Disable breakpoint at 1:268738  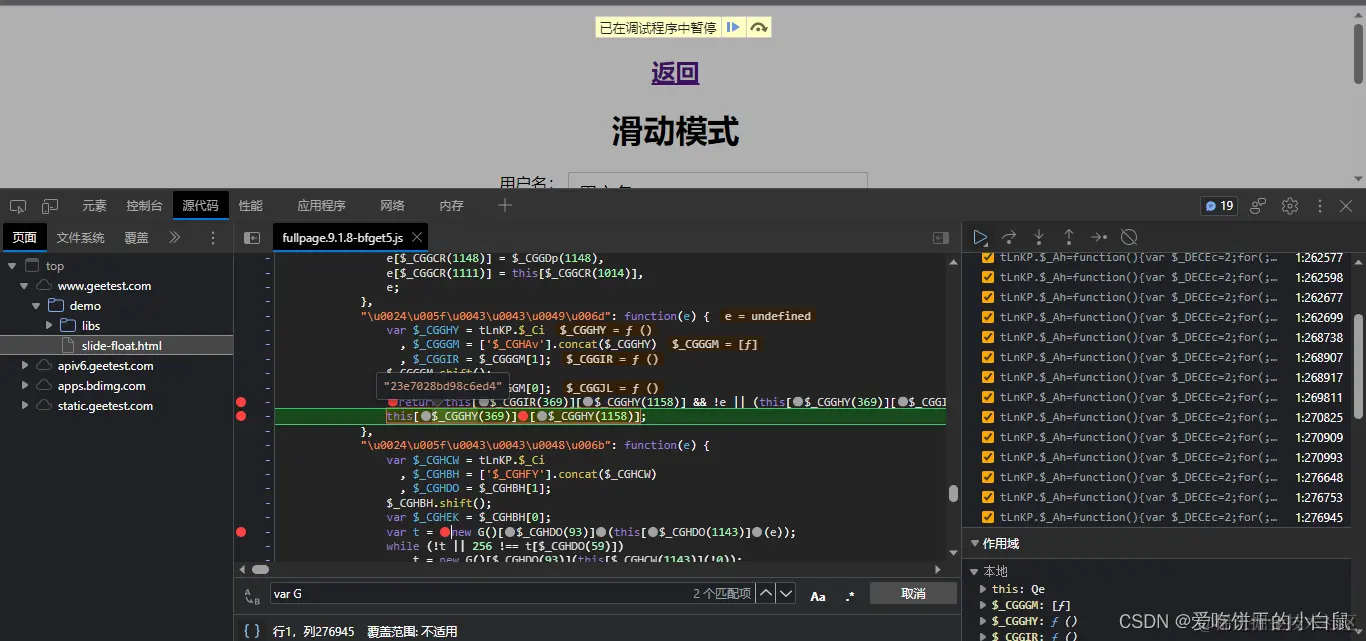tap(988, 337)
